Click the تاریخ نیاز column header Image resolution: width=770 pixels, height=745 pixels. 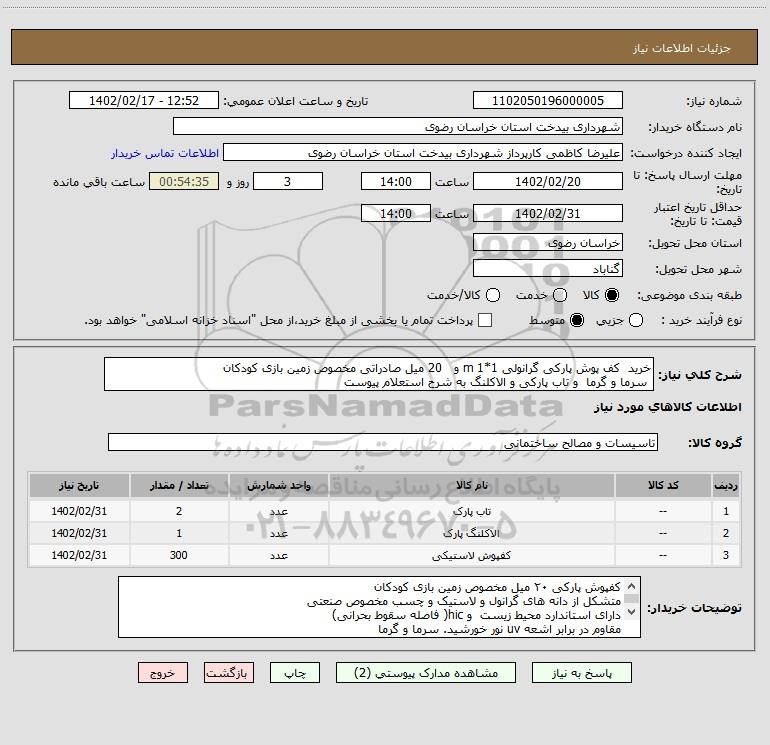79,485
